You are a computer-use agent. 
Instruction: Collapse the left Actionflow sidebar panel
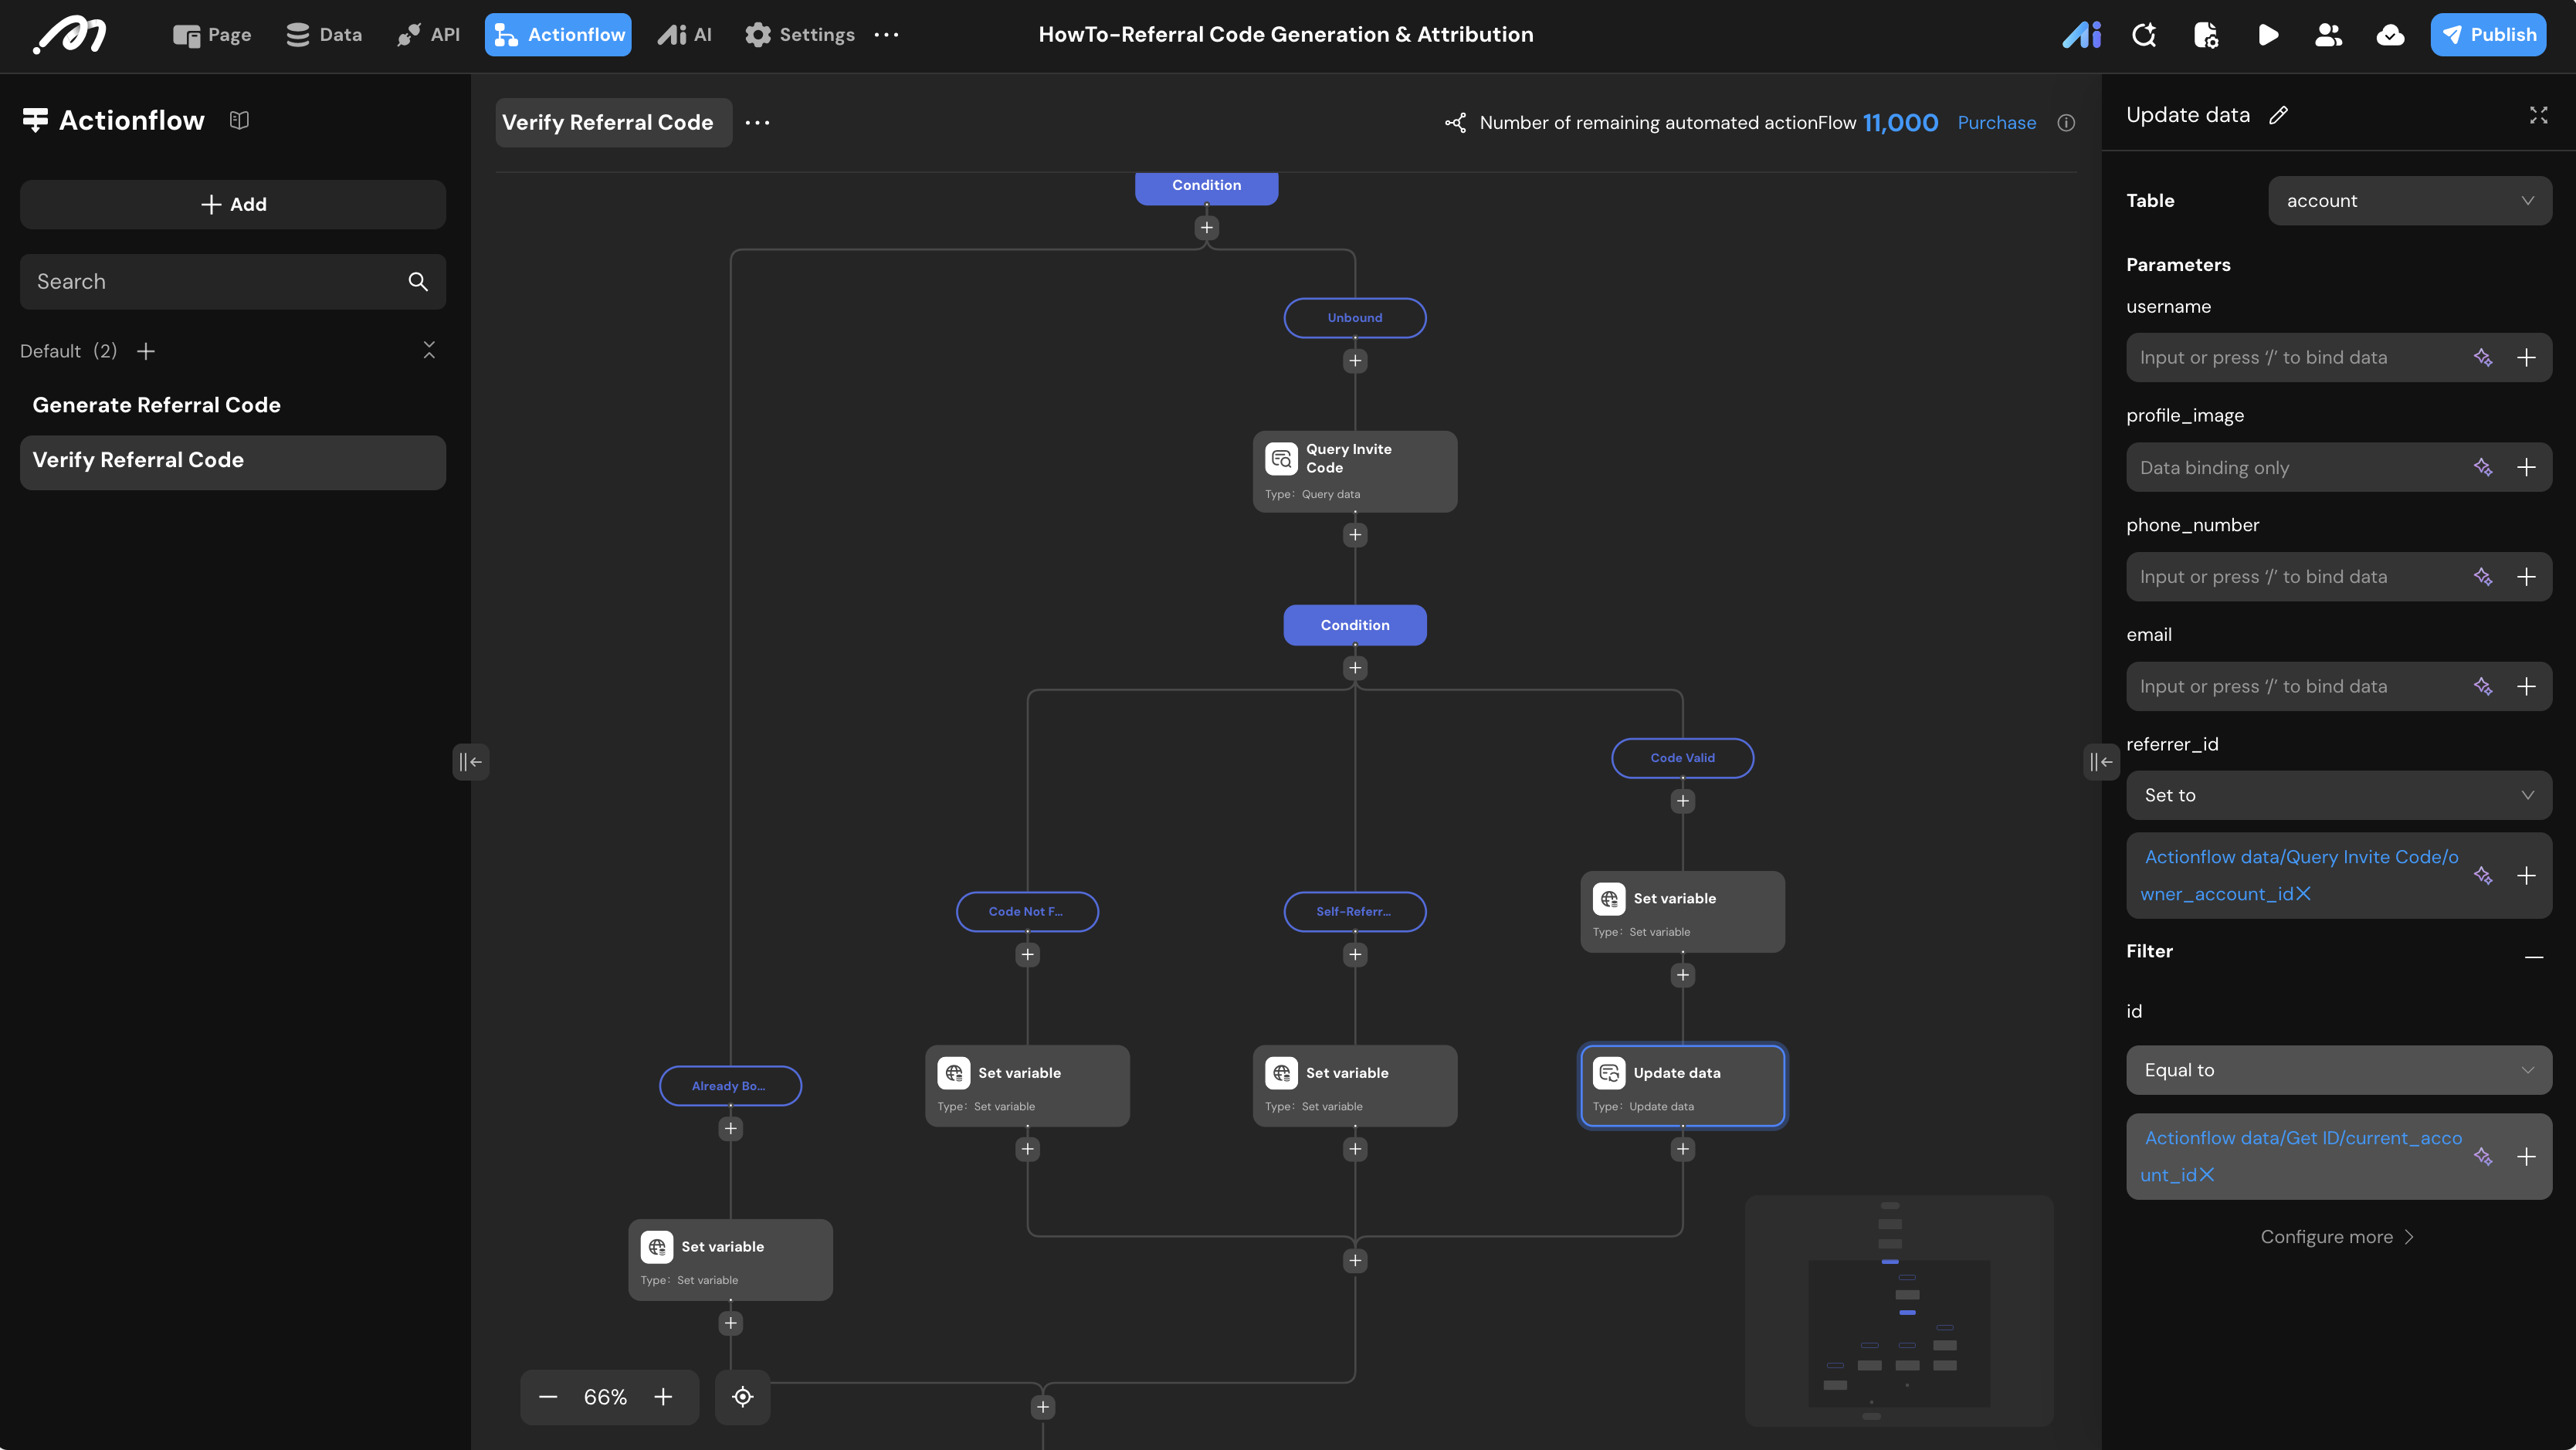[x=470, y=762]
